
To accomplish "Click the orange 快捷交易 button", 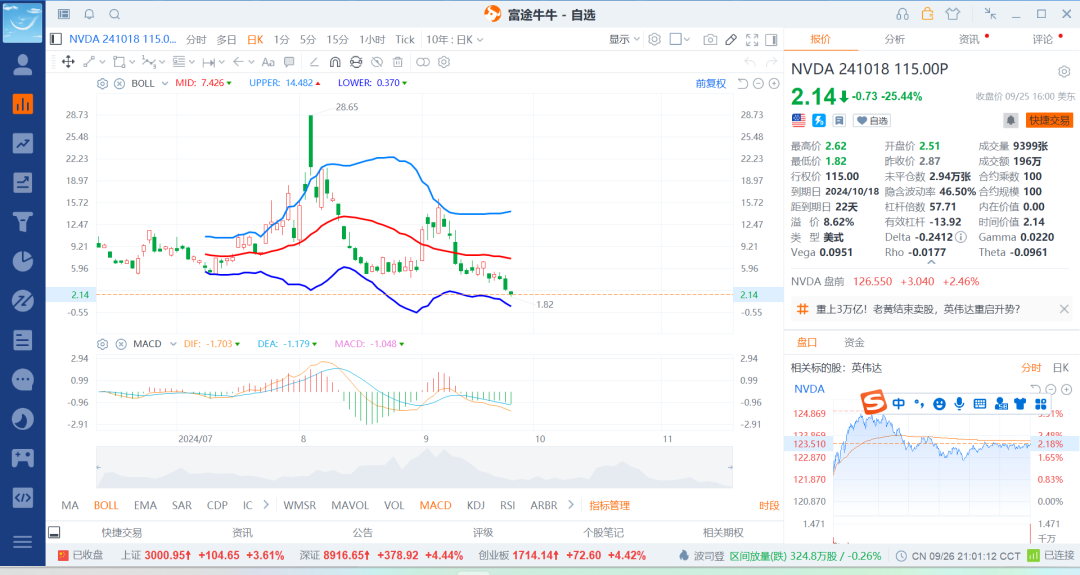I will coord(1049,120).
